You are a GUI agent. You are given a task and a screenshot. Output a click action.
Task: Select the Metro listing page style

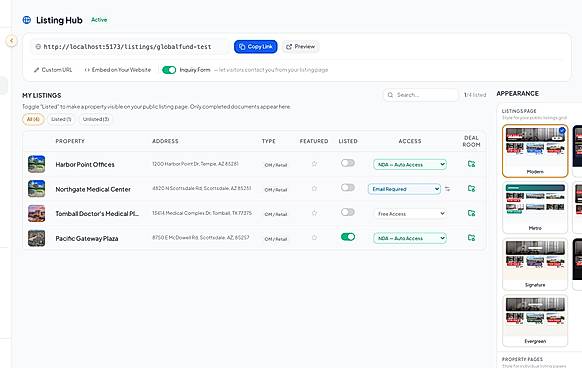(535, 207)
